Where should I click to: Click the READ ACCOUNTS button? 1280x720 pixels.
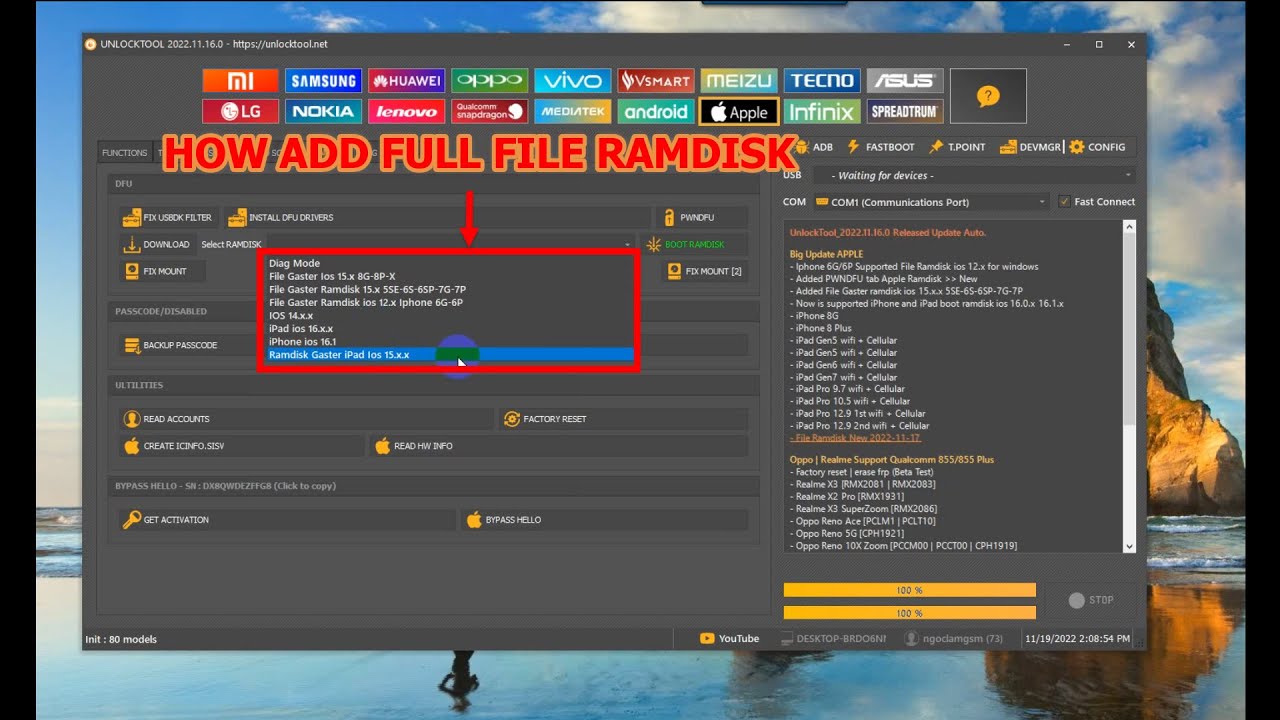[x=305, y=419]
